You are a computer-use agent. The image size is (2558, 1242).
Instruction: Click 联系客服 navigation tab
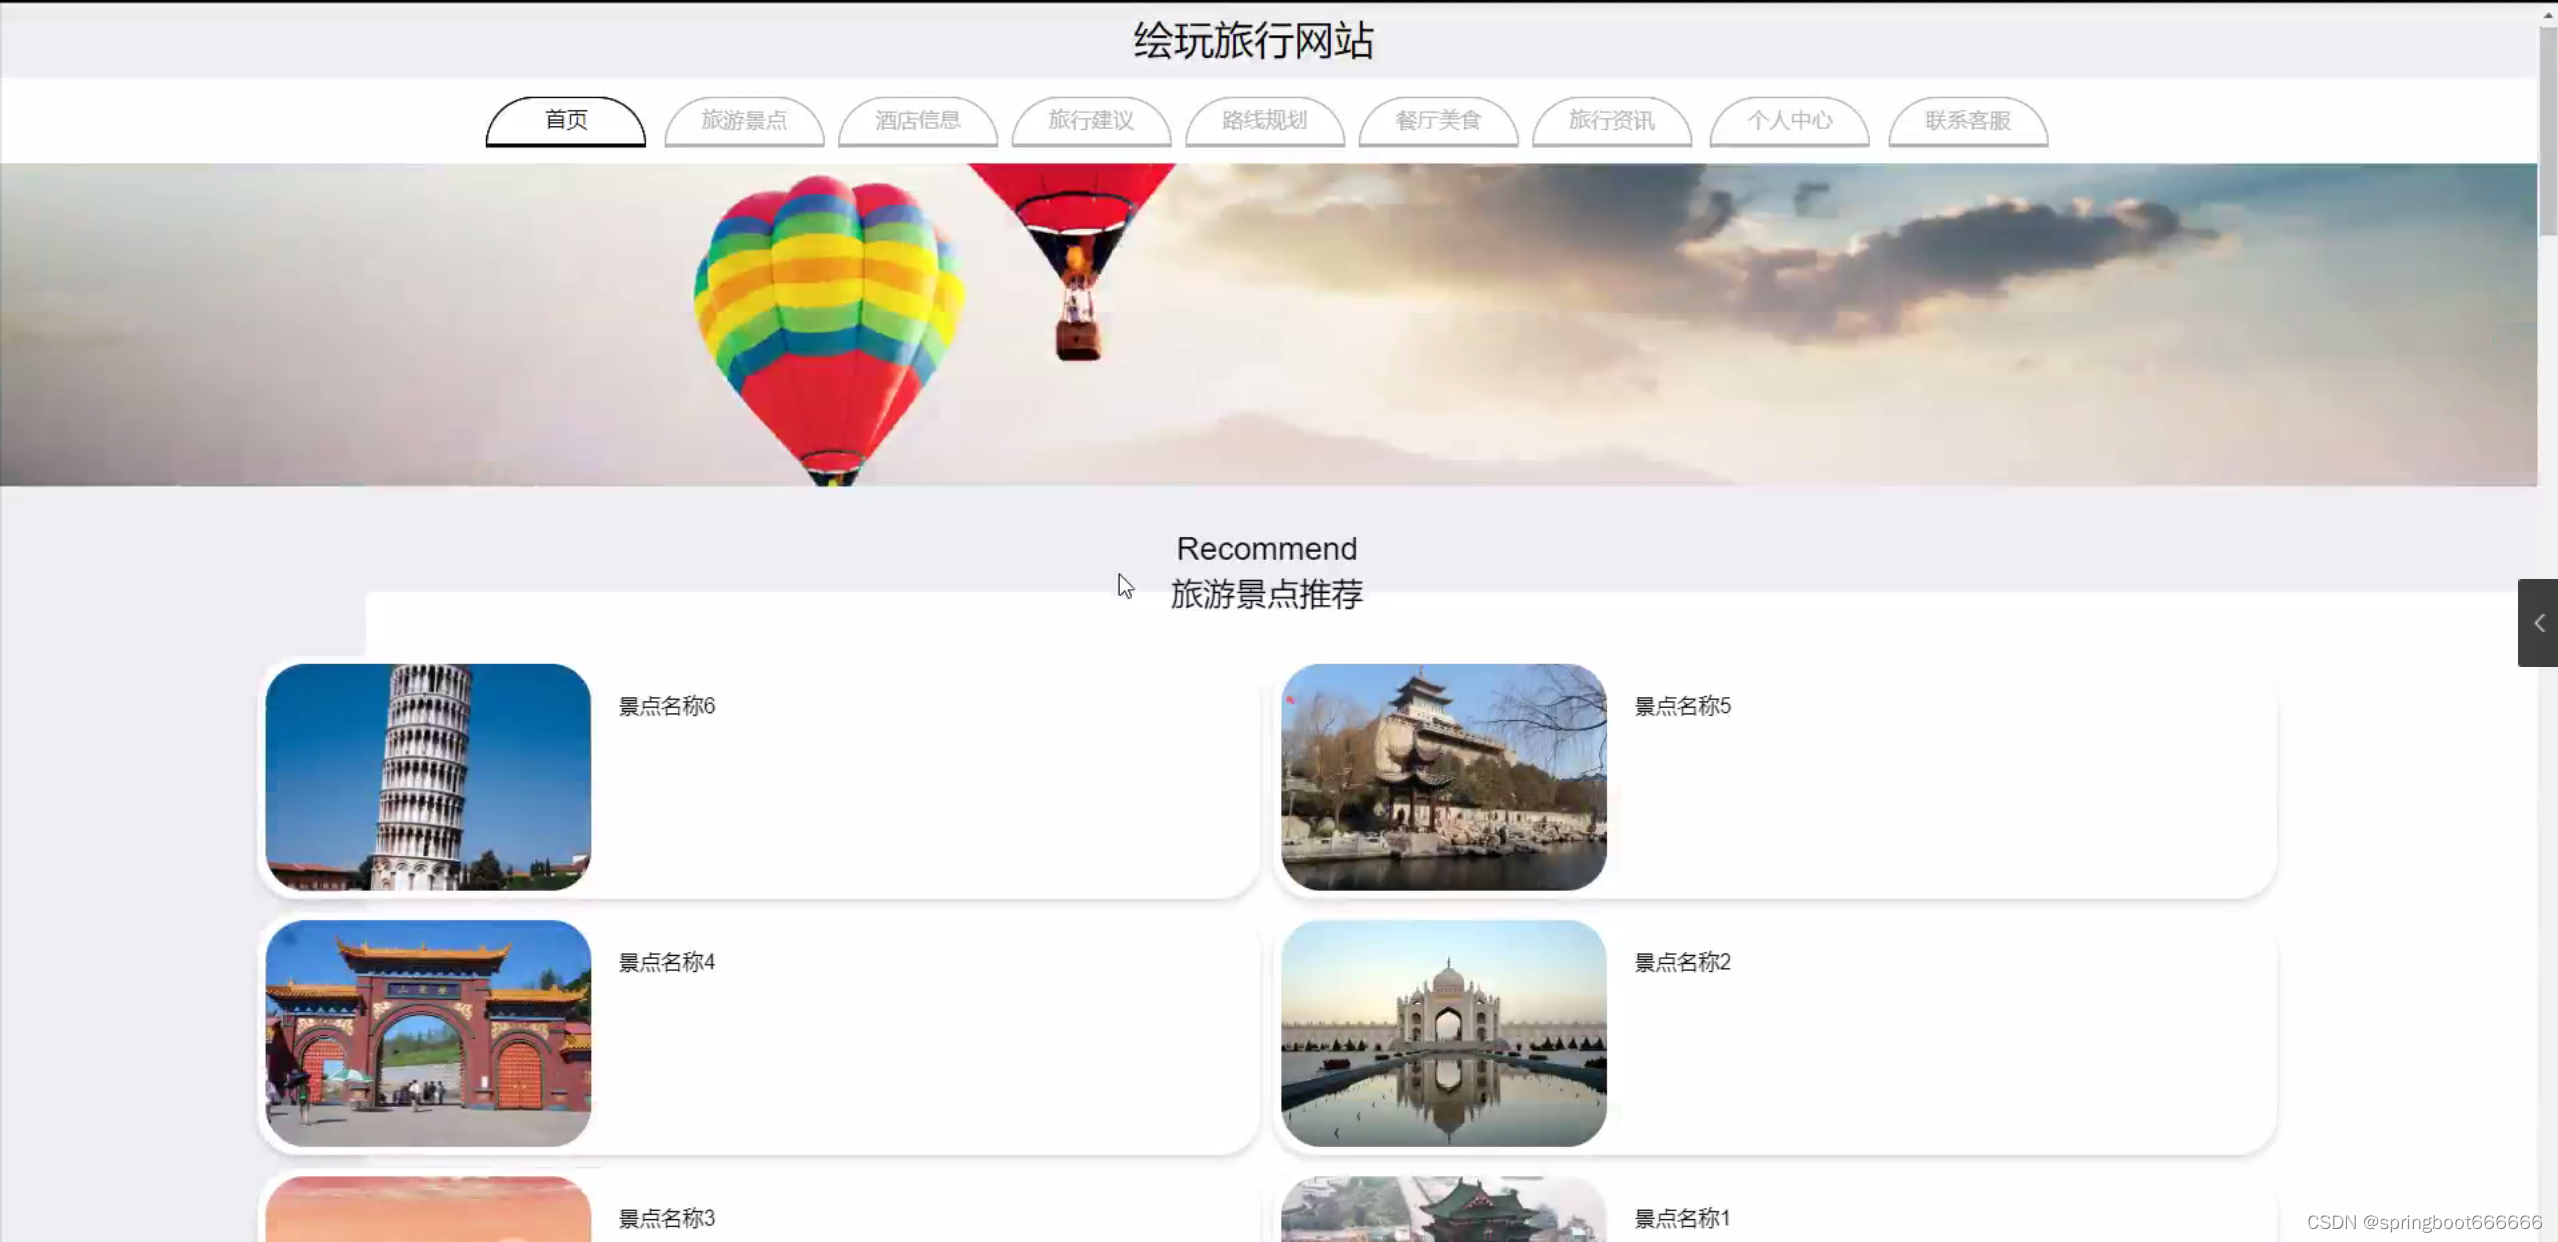tap(1967, 121)
